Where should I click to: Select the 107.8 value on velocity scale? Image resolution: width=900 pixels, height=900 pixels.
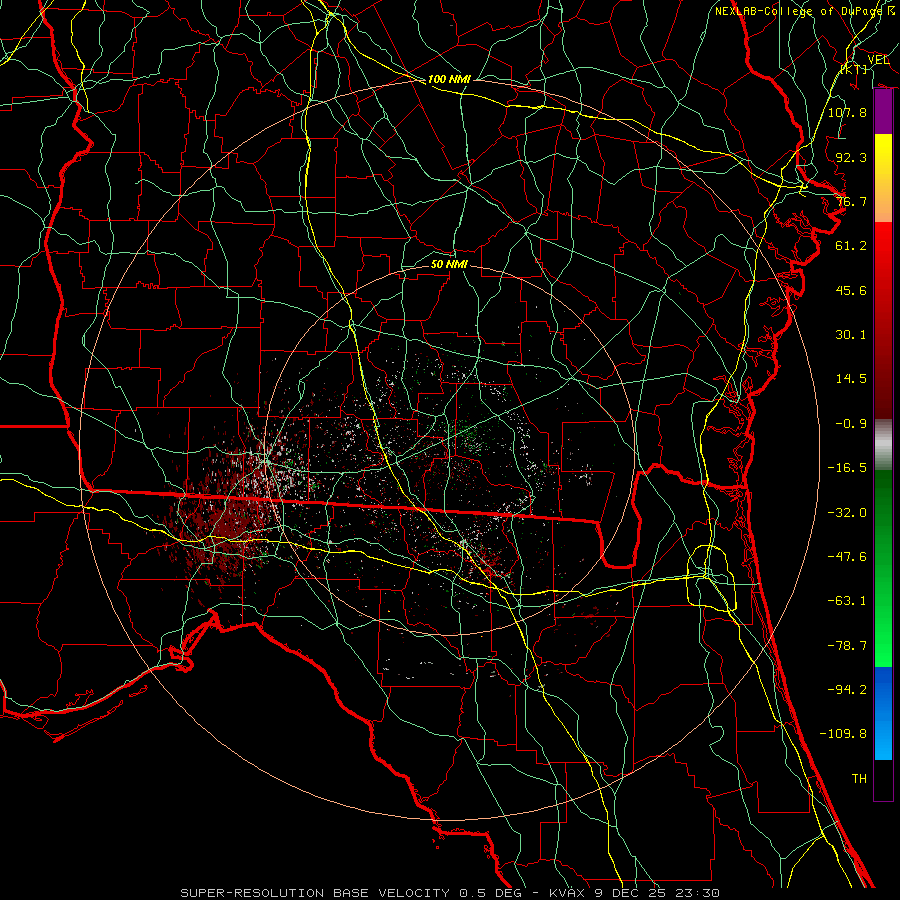point(847,112)
